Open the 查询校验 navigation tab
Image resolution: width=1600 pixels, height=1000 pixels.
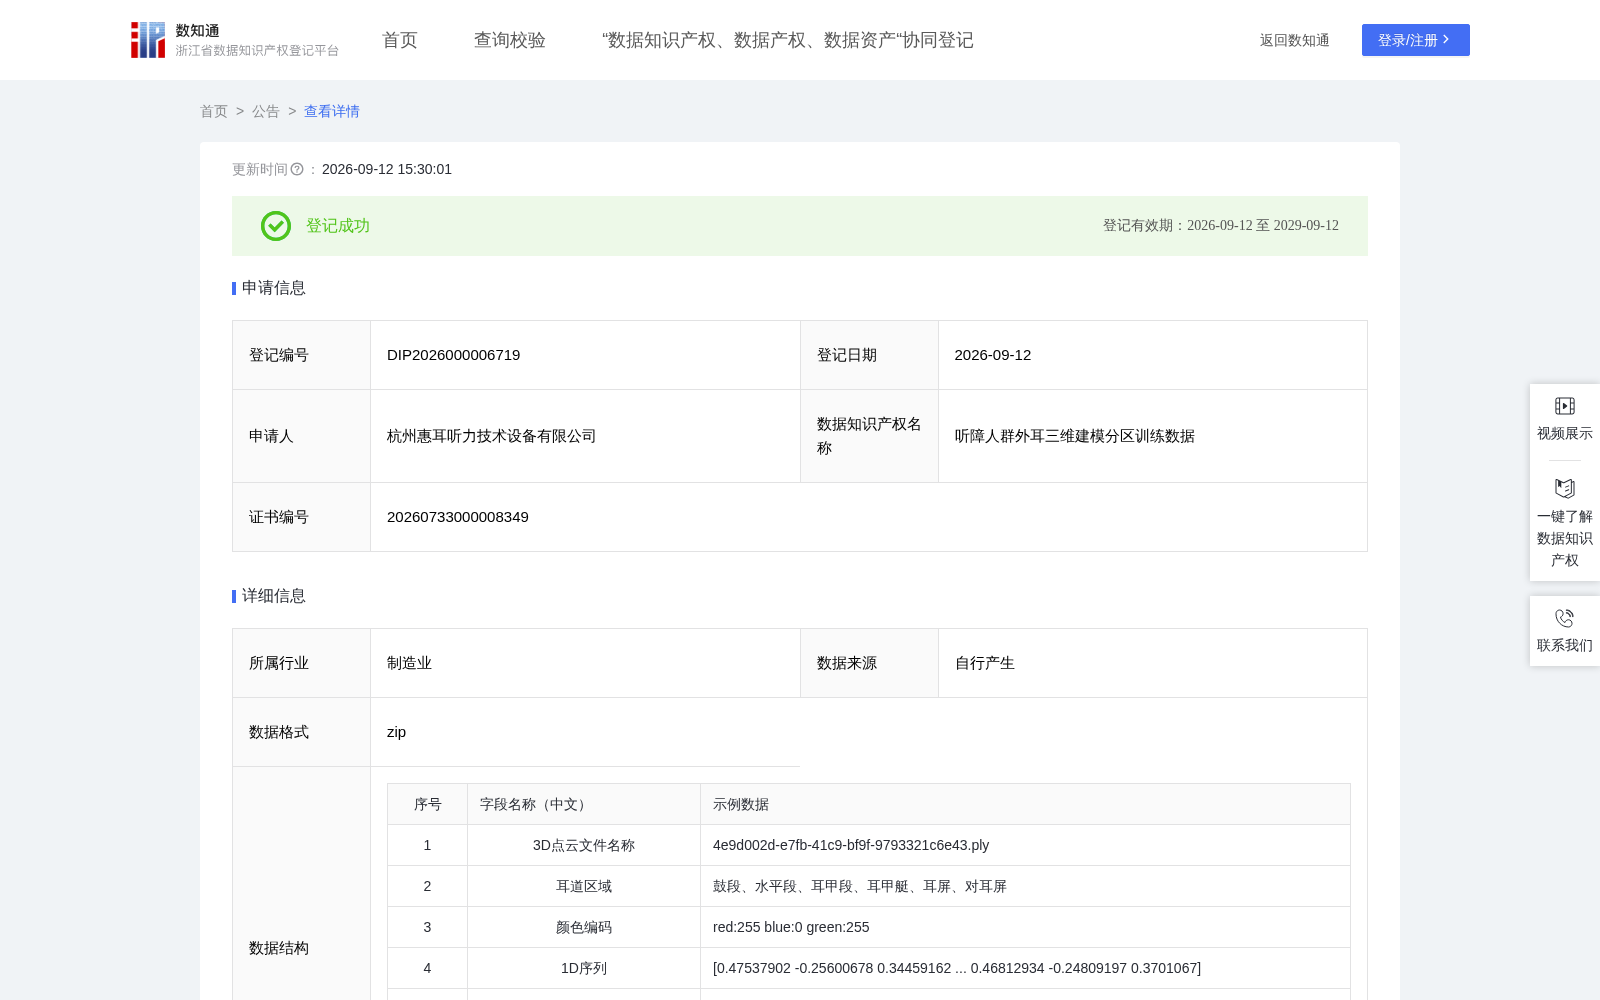point(510,40)
